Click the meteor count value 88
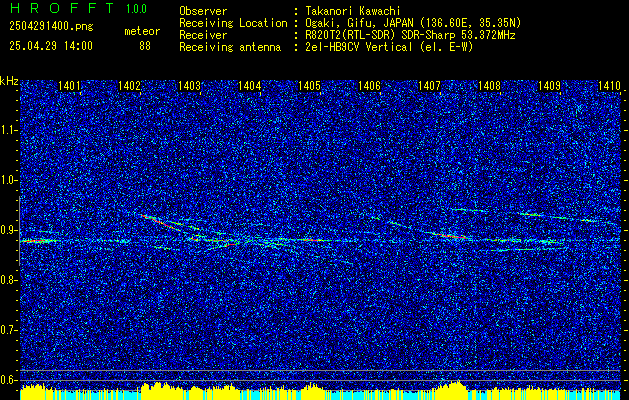The height and width of the screenshot is (400, 629). pos(145,46)
